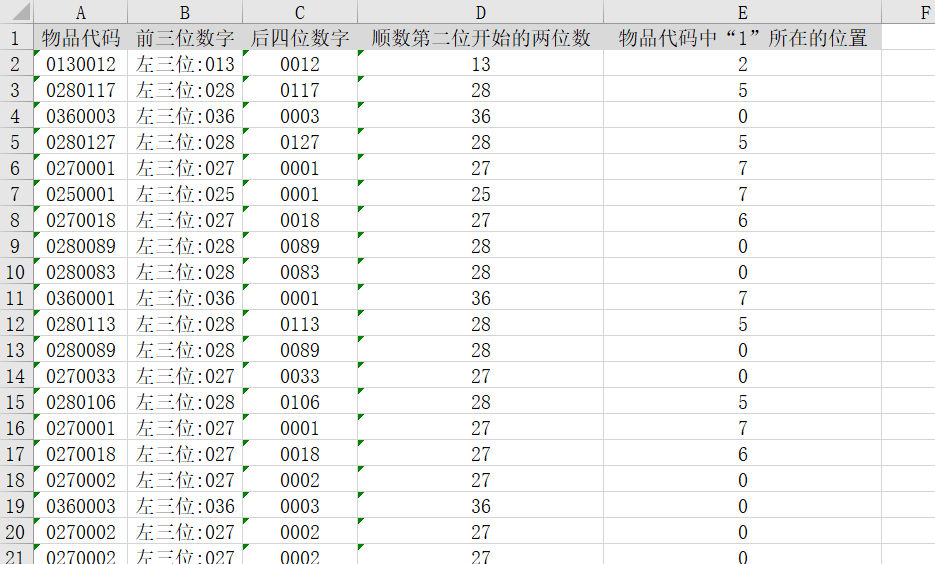935x564 pixels.
Task: Click cell 0280089 in row 9
Action: [81, 246]
